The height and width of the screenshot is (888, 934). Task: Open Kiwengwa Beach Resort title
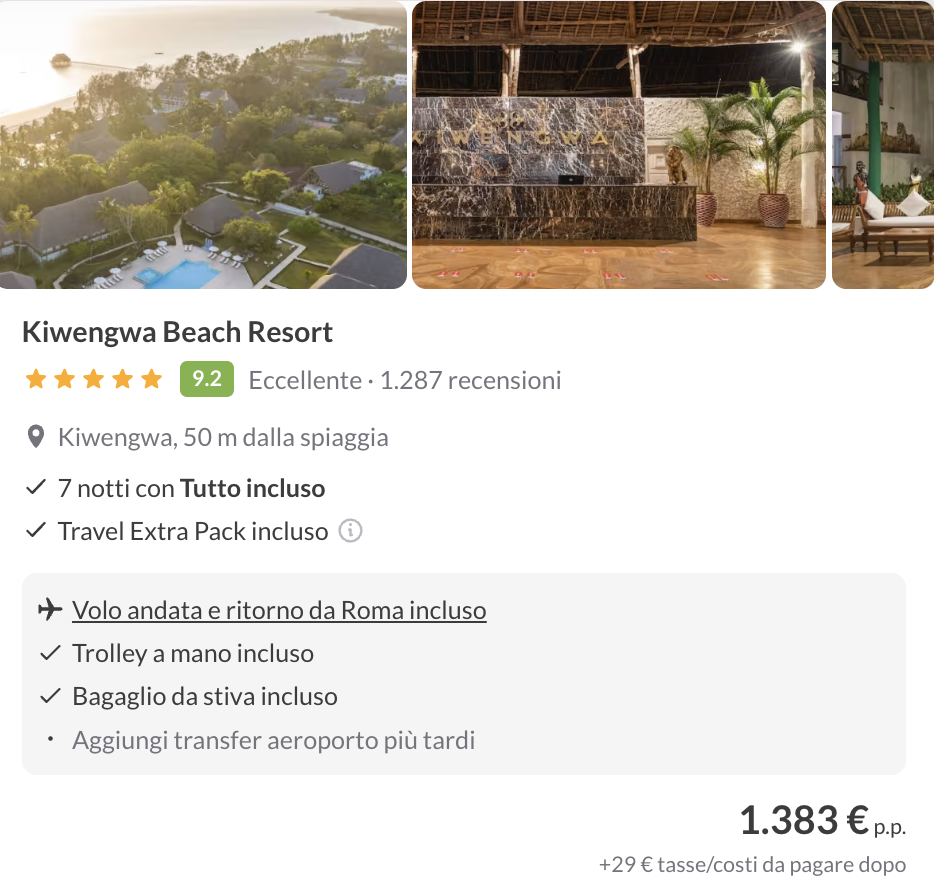click(177, 332)
